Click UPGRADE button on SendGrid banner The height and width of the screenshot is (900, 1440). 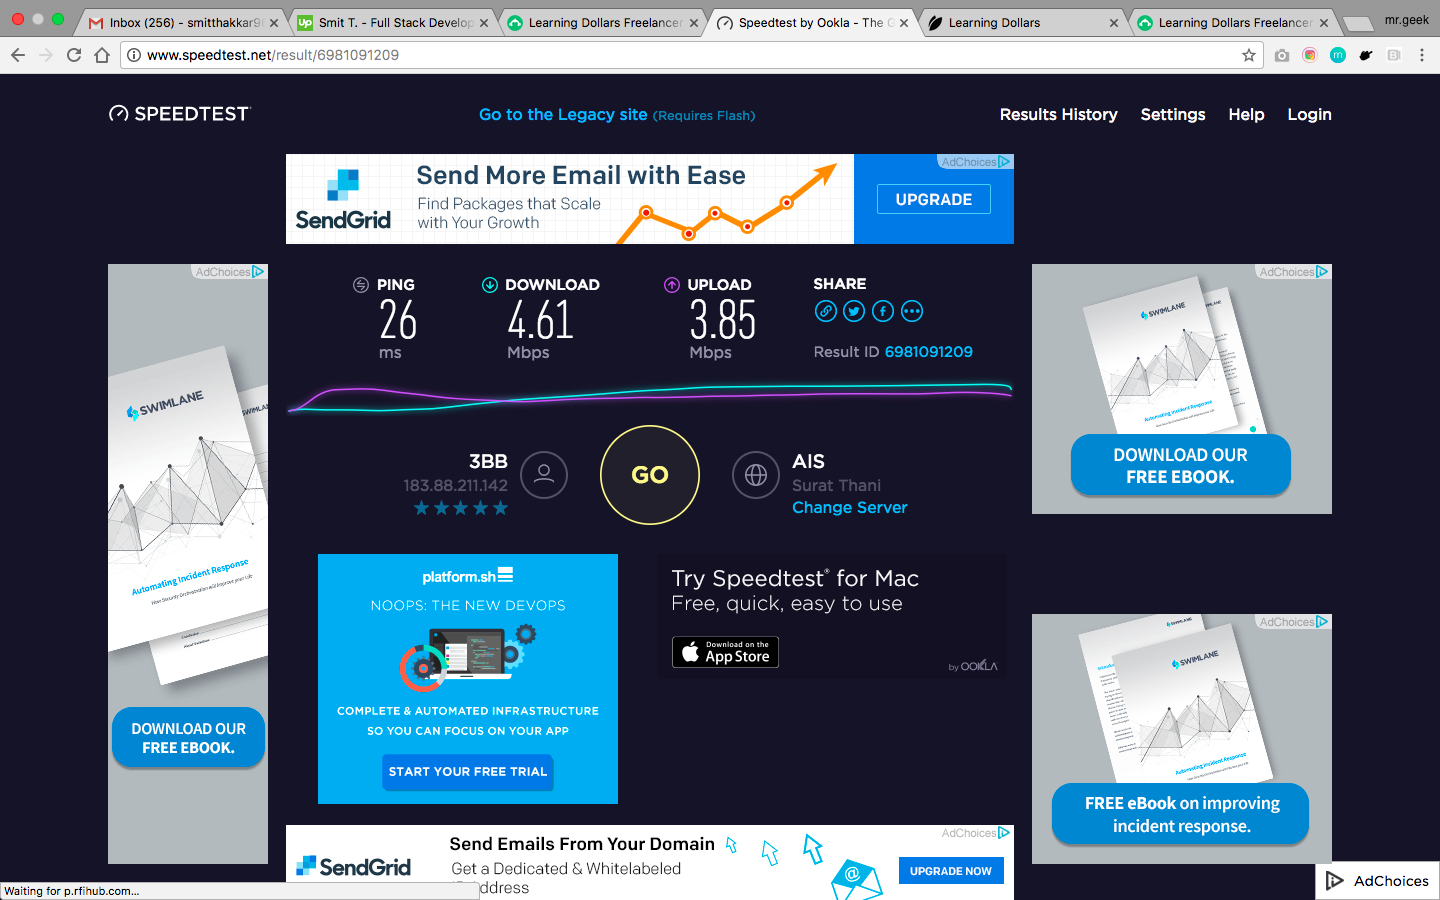(x=934, y=199)
